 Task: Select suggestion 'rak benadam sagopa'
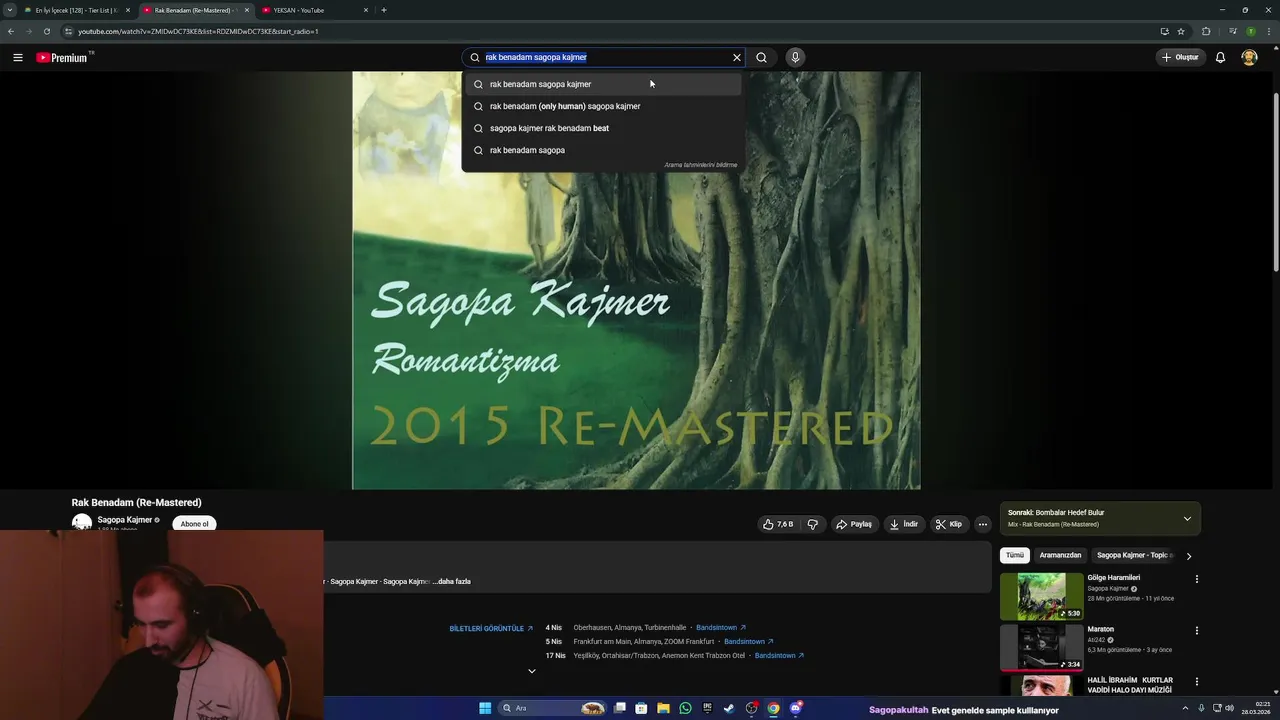[x=602, y=150]
